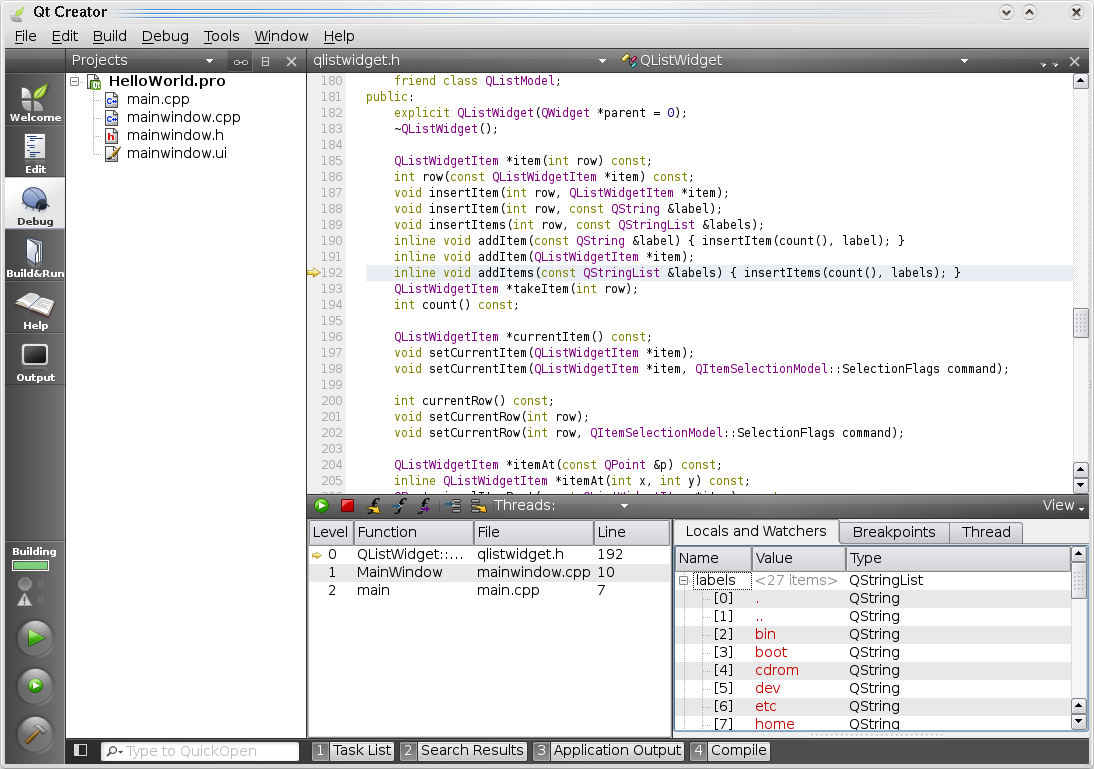Select the 'cdrom' value in Locals
This screenshot has width=1094, height=769.
[777, 670]
